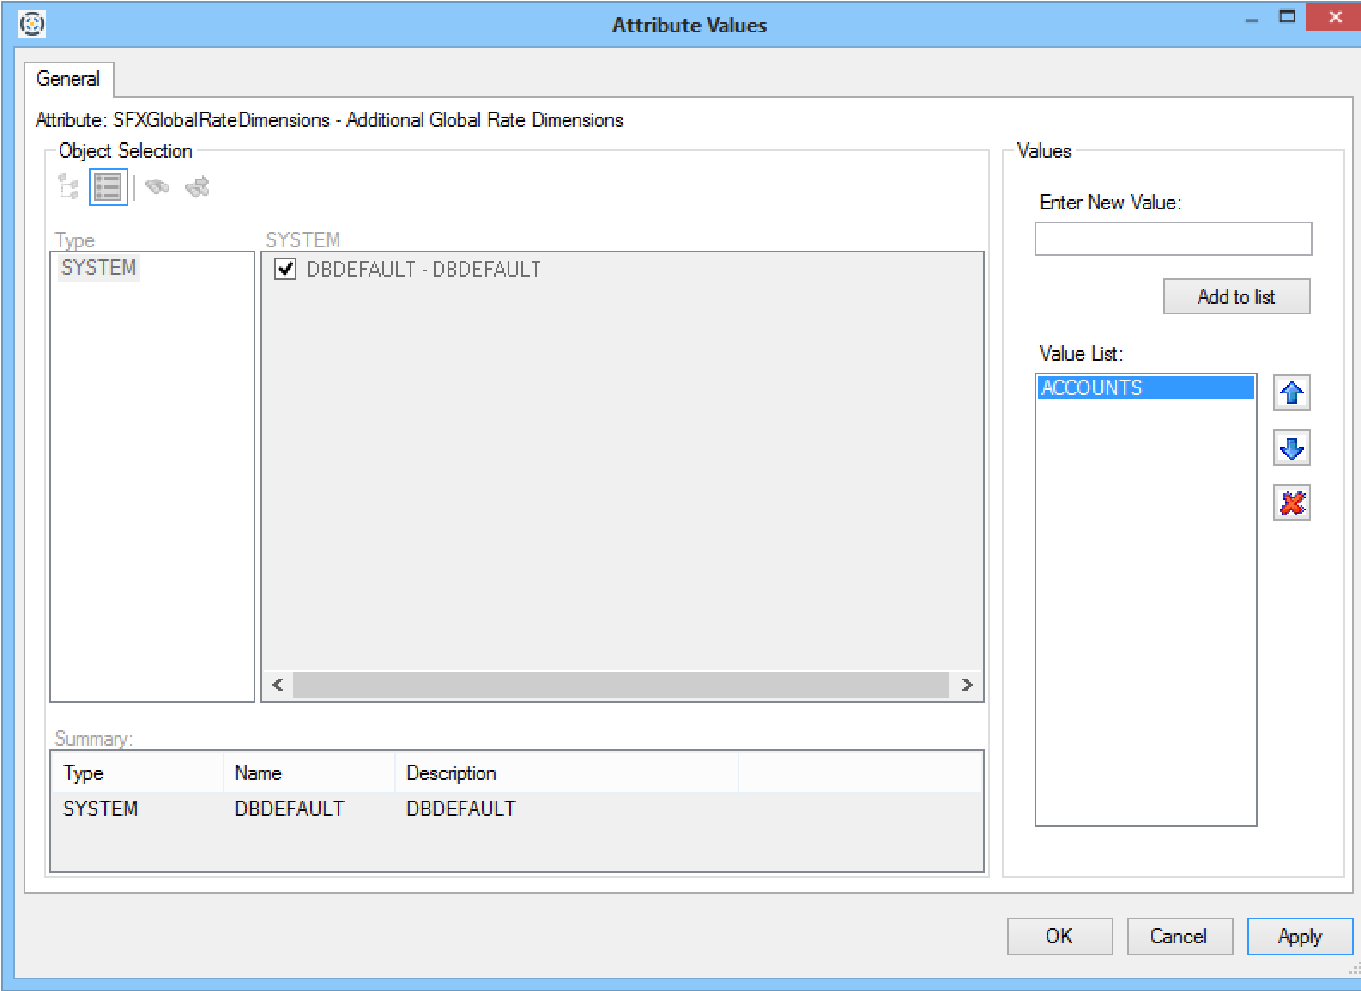Viewport: 1361px width, 991px height.
Task: Select SYSTEM in the Type list
Action: [x=98, y=268]
